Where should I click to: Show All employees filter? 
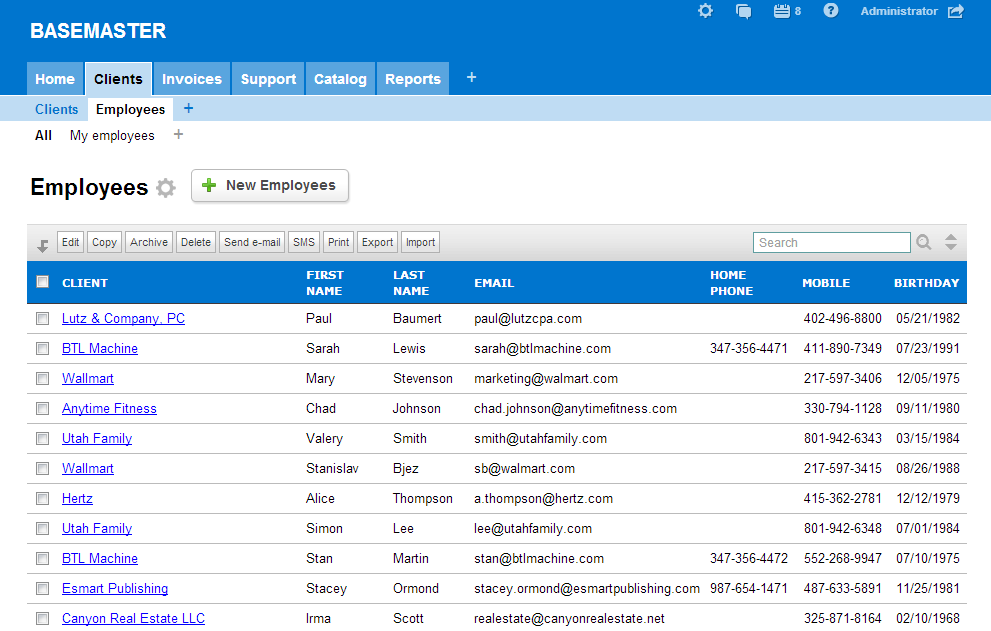[x=44, y=135]
